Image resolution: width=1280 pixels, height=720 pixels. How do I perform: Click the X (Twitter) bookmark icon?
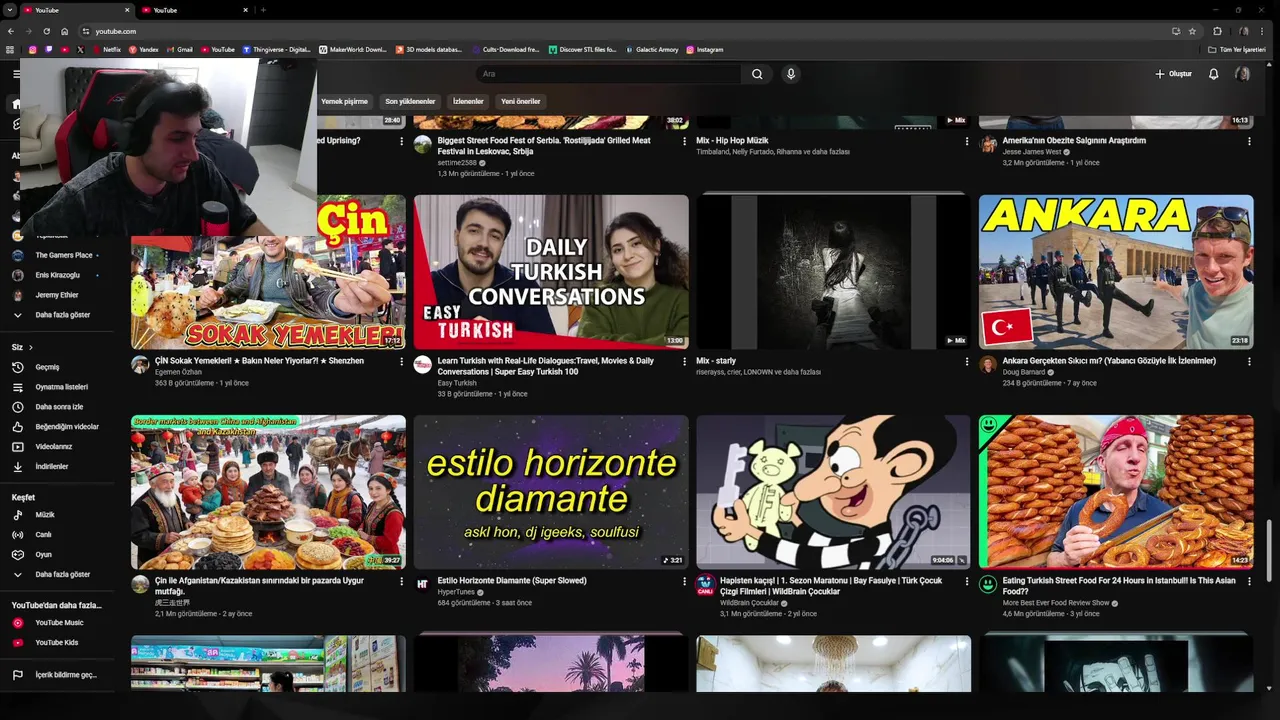pyautogui.click(x=80, y=49)
